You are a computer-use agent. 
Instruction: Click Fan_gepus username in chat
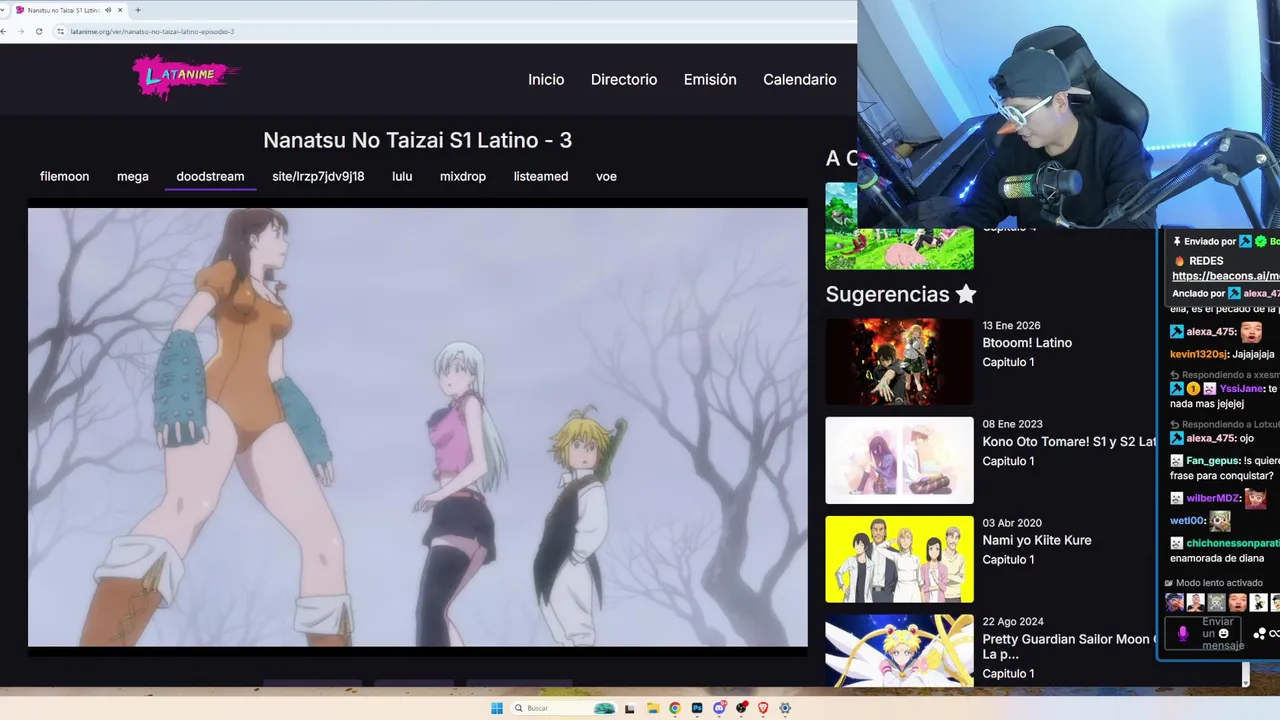click(1212, 461)
